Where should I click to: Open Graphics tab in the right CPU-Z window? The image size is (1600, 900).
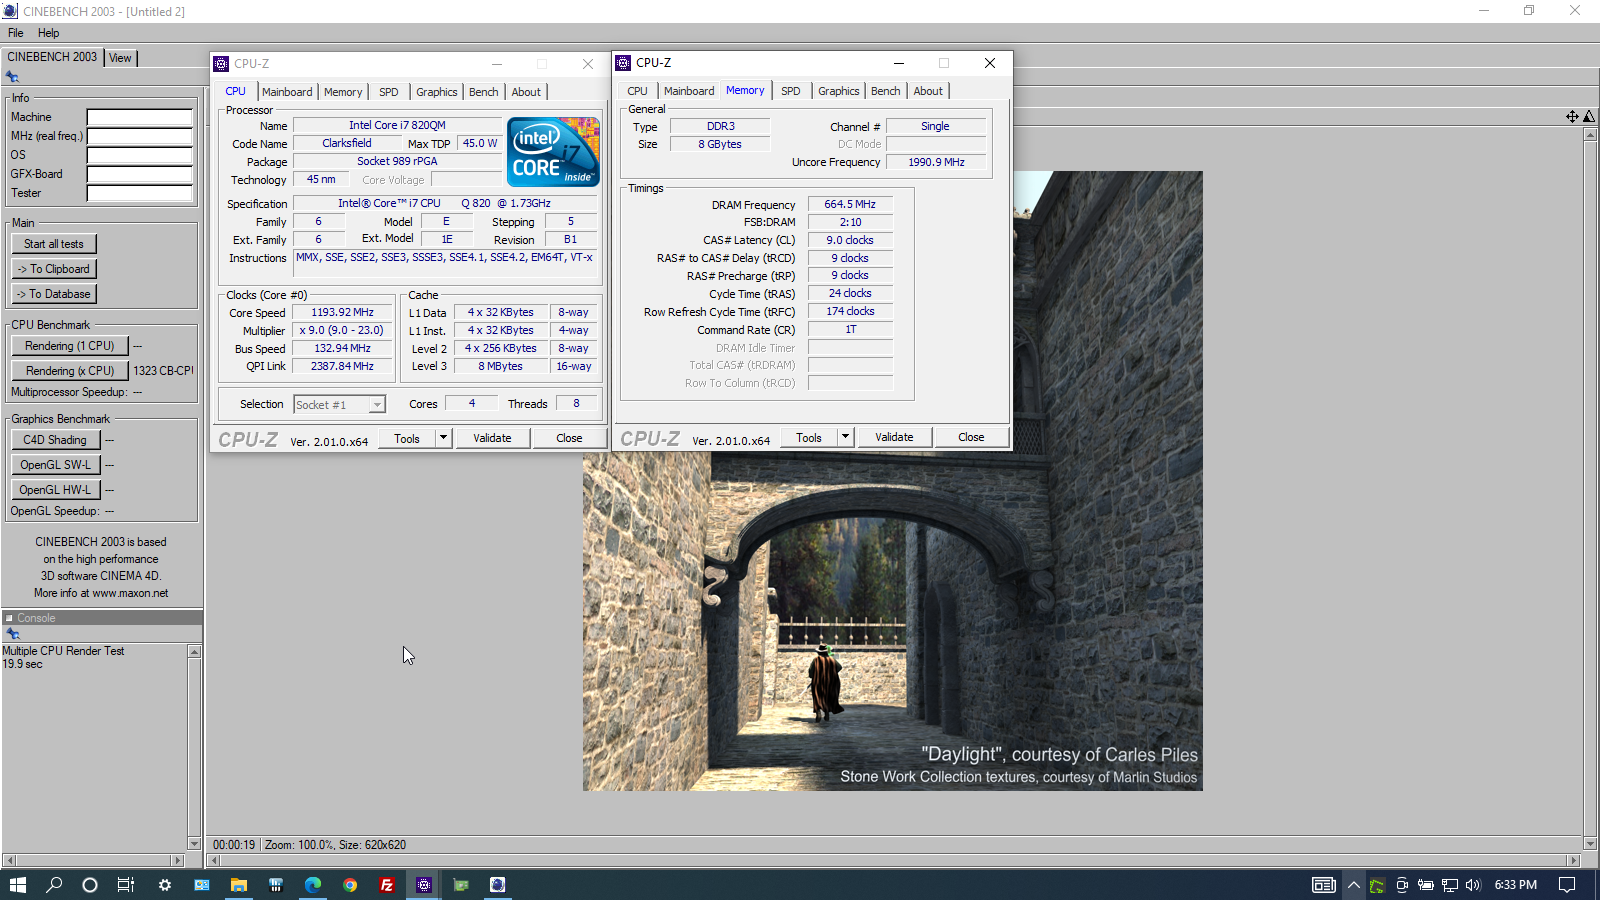point(838,91)
